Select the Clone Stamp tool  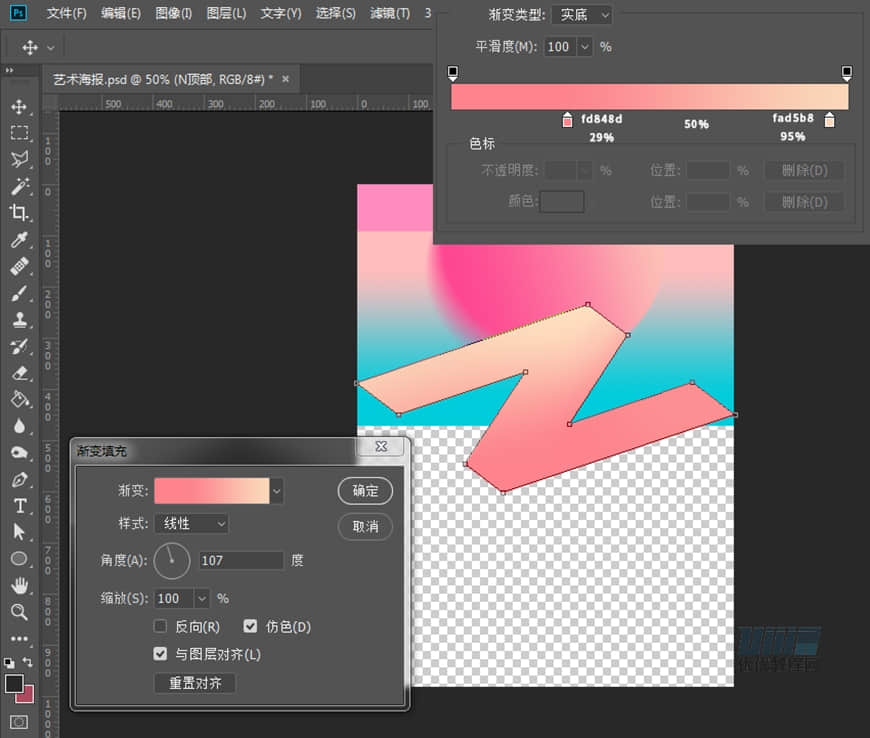(19, 320)
